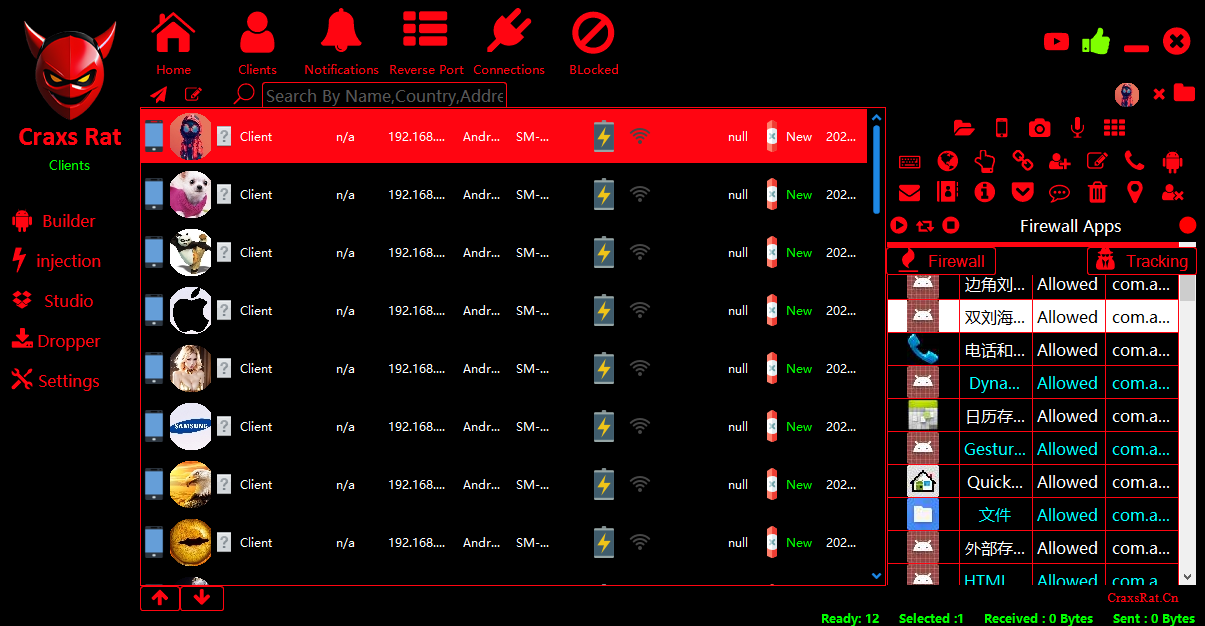Open Dropper from the sidebar
Viewport: 1205px width, 626px height.
[x=56, y=341]
